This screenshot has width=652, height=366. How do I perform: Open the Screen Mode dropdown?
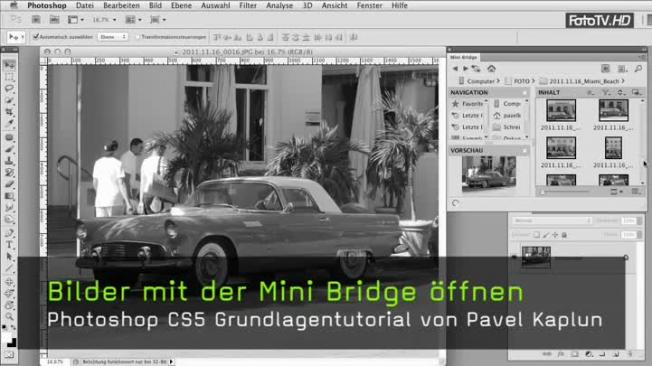[x=158, y=20]
